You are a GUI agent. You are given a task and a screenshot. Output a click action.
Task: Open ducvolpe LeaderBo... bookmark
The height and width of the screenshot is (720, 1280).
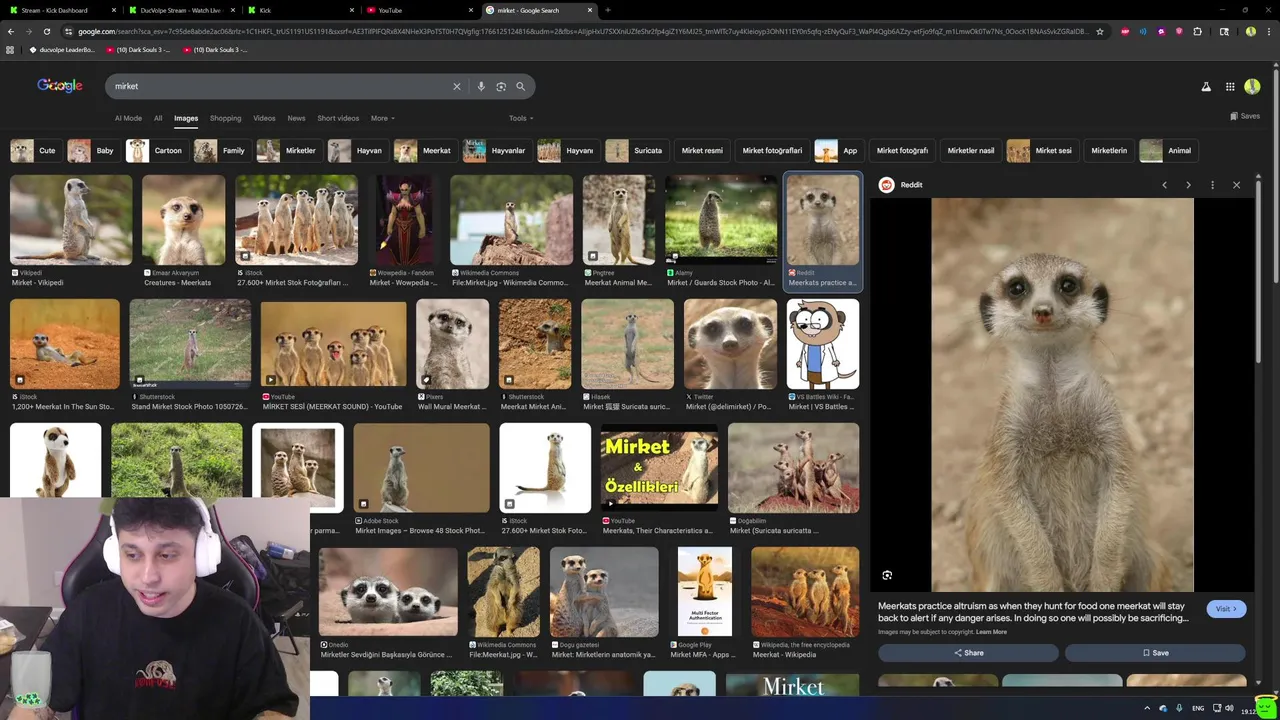pos(62,49)
